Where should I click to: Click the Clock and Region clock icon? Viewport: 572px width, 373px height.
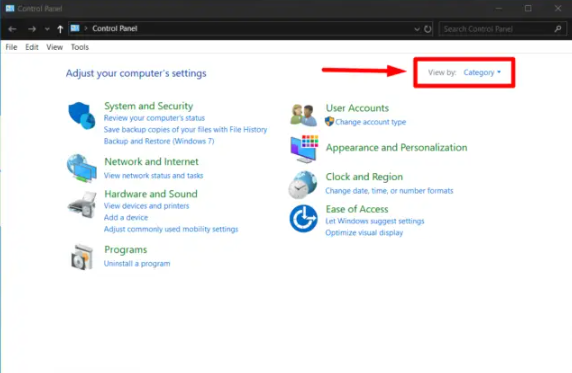pyautogui.click(x=303, y=185)
